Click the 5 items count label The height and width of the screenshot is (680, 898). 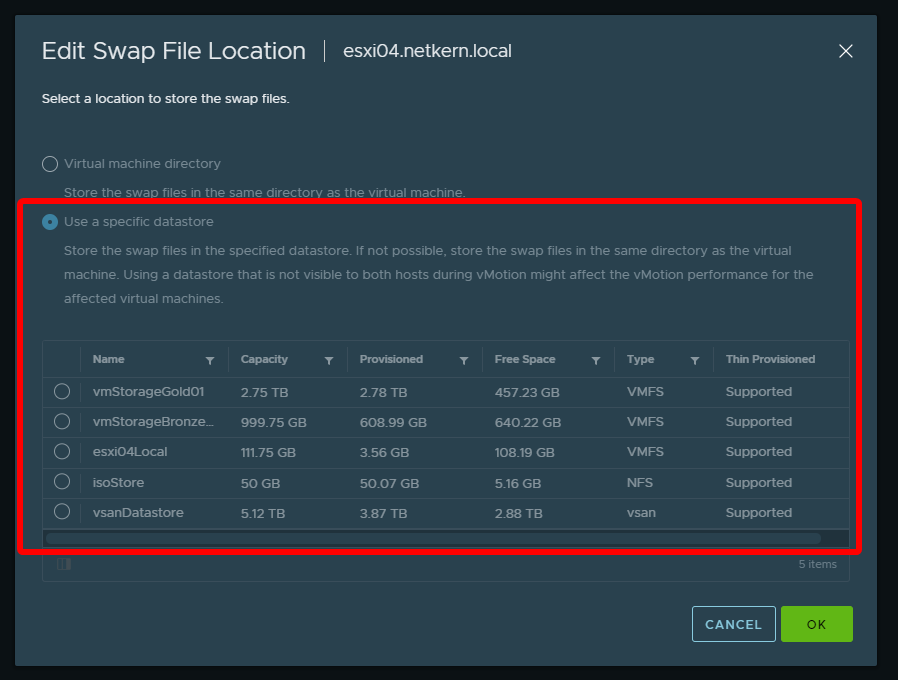pyautogui.click(x=818, y=564)
